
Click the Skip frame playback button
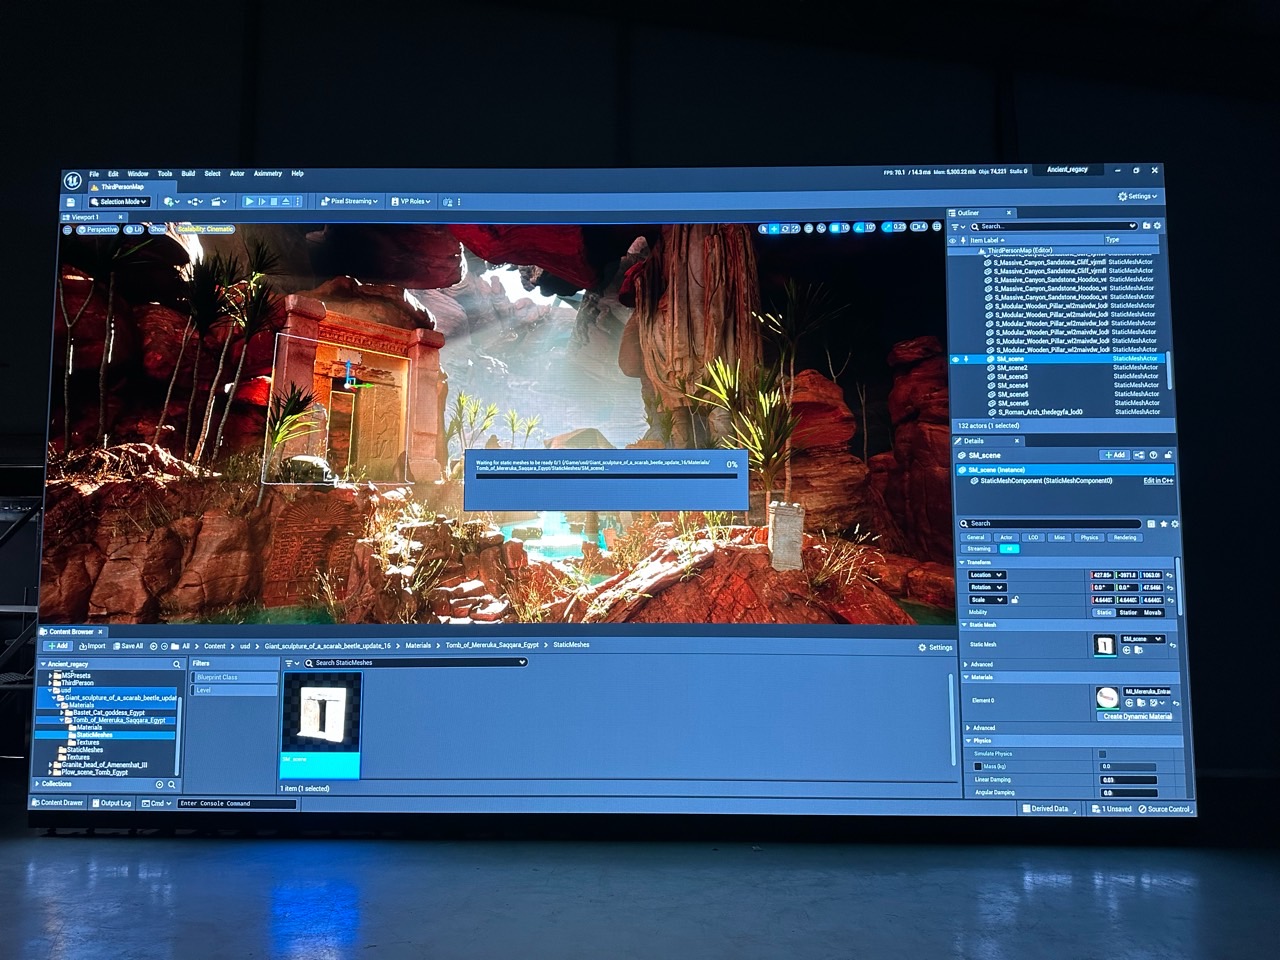point(262,202)
